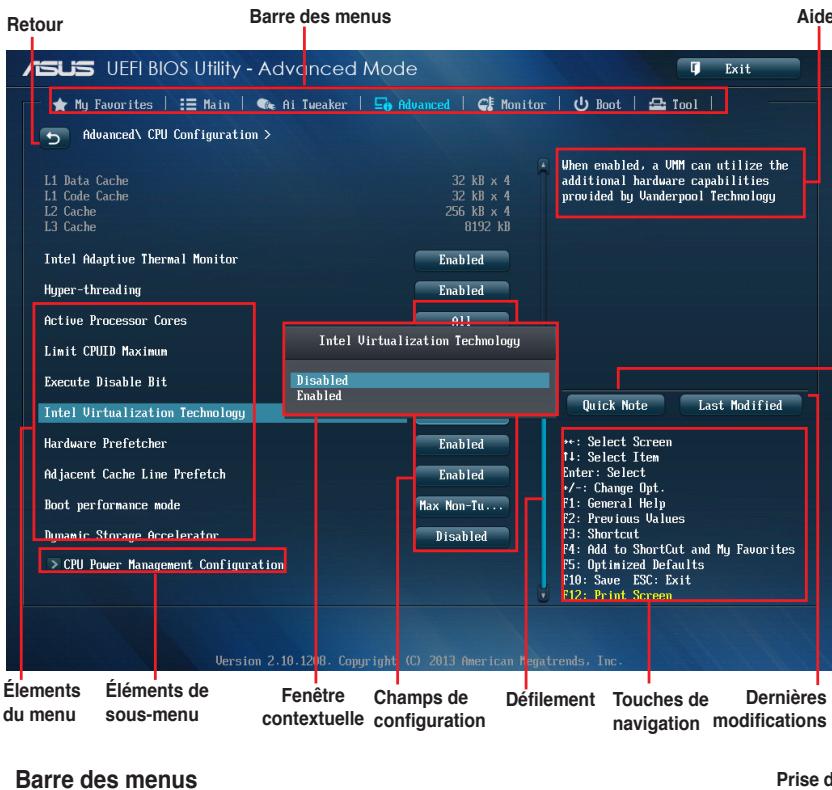
Task: Click the blue scrollbar thumb
Action: click(543, 501)
